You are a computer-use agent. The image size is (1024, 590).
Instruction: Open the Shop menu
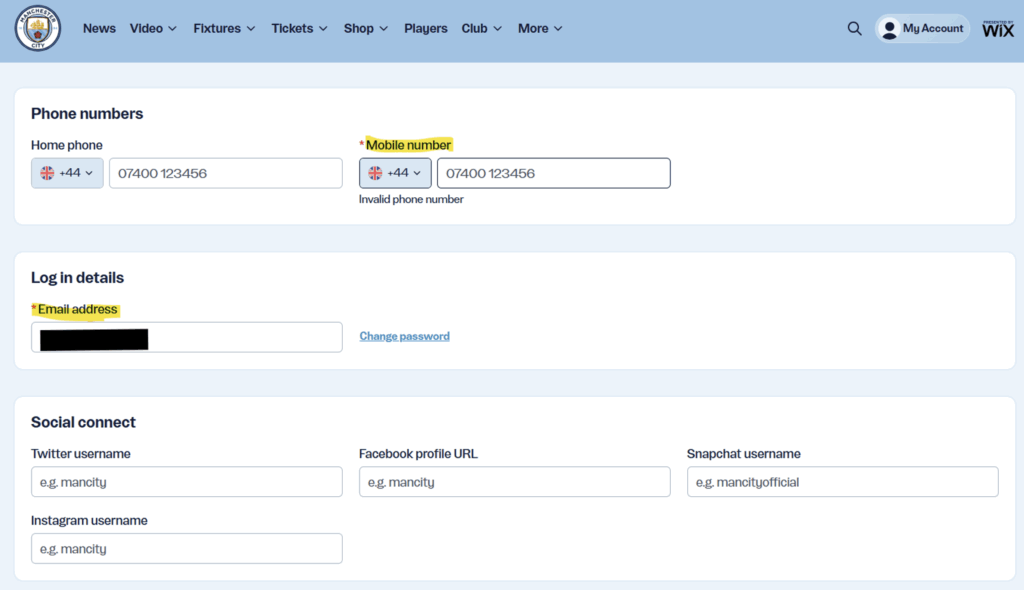[365, 29]
